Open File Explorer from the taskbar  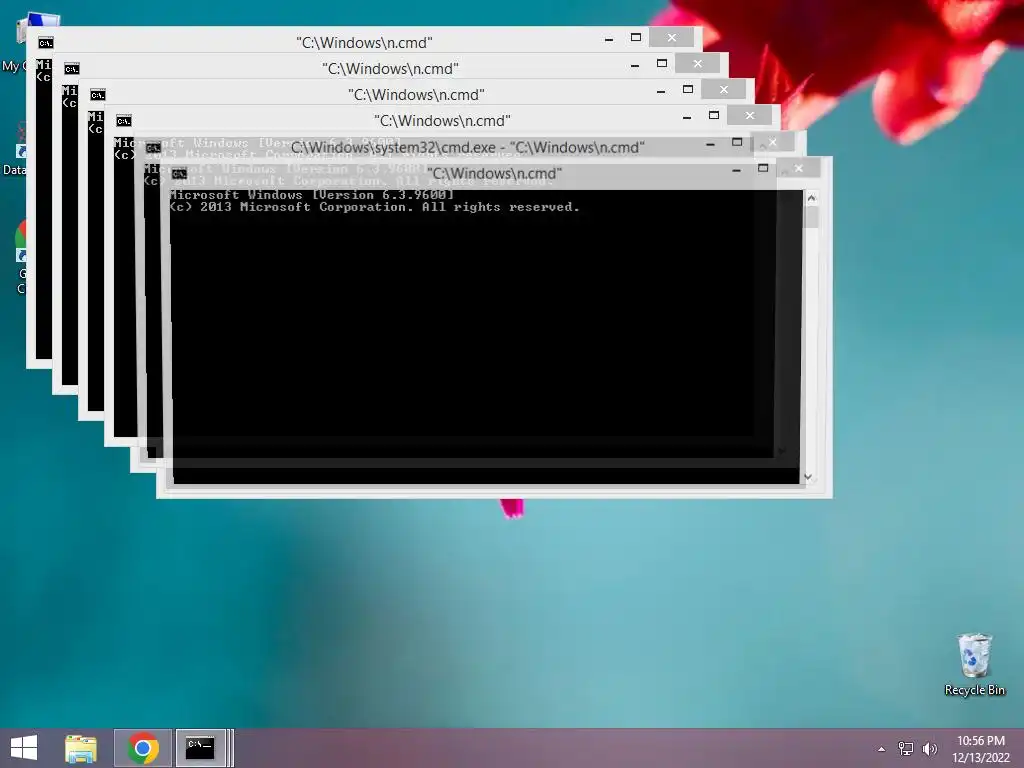point(81,748)
